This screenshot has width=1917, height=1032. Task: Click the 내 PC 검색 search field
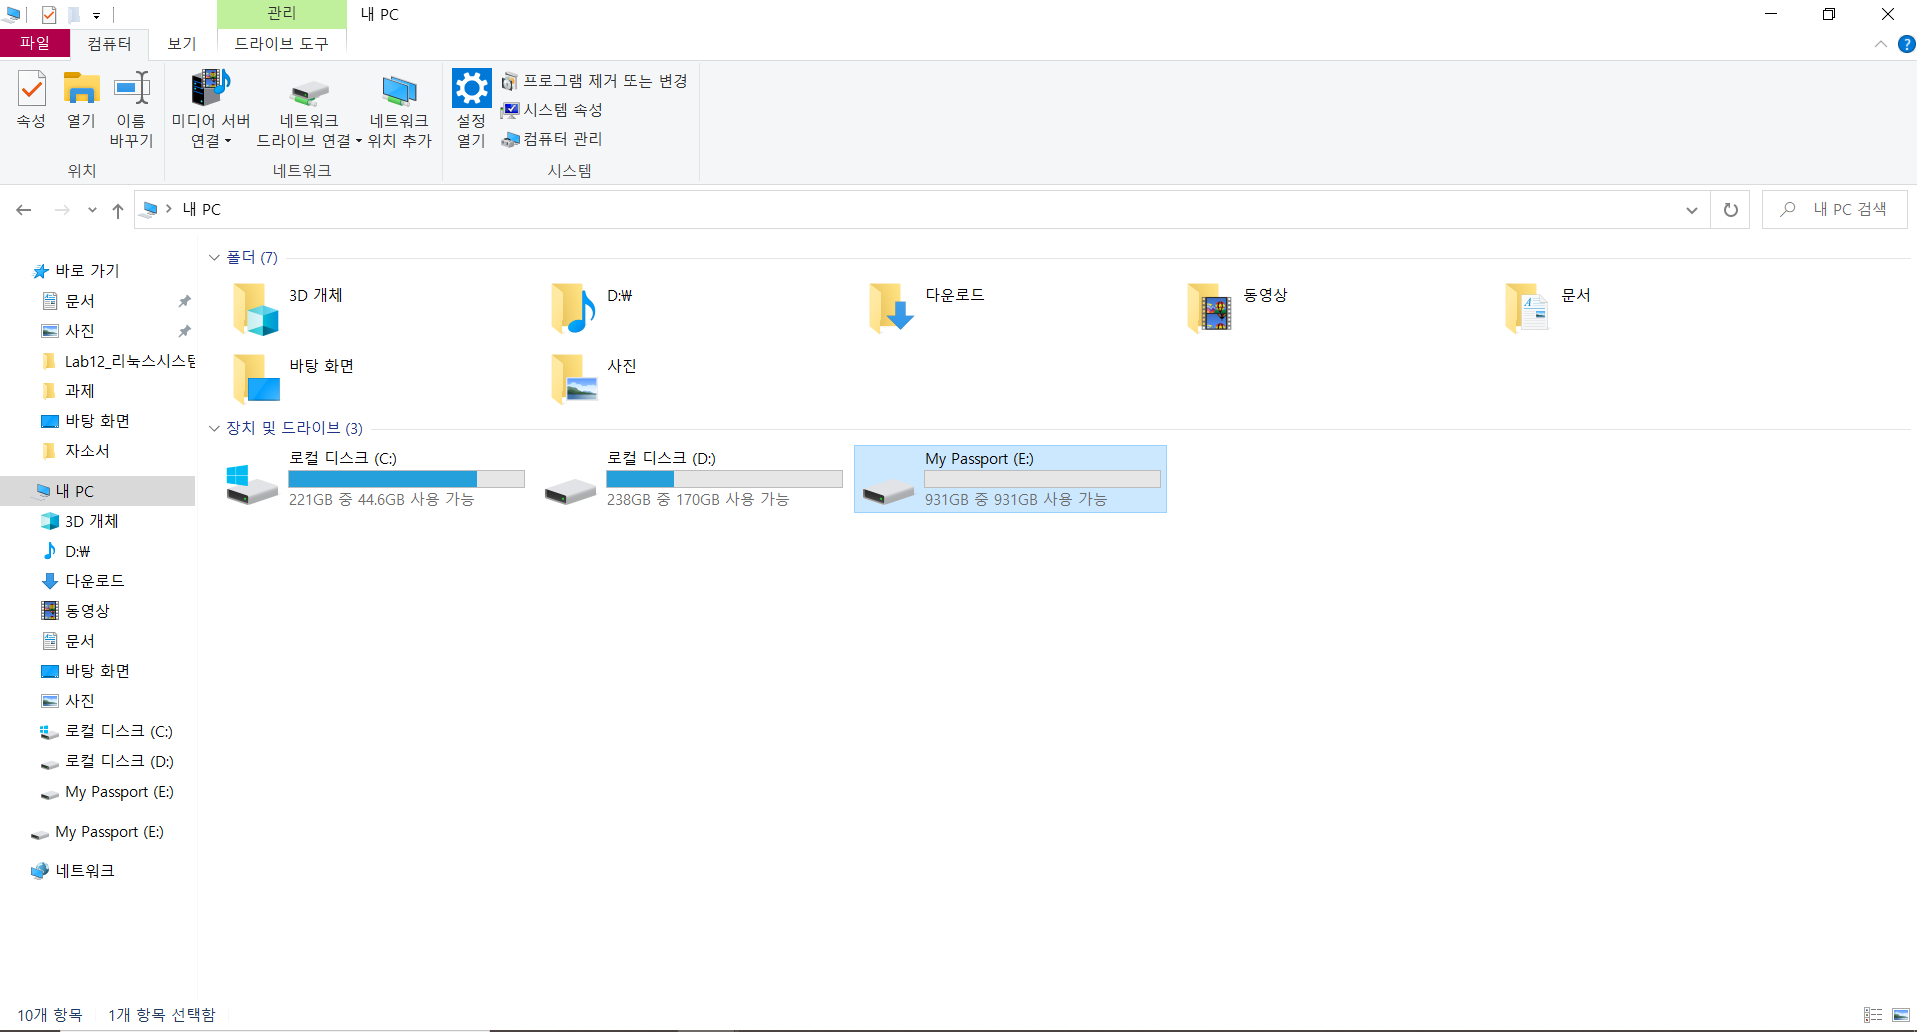click(x=1834, y=209)
